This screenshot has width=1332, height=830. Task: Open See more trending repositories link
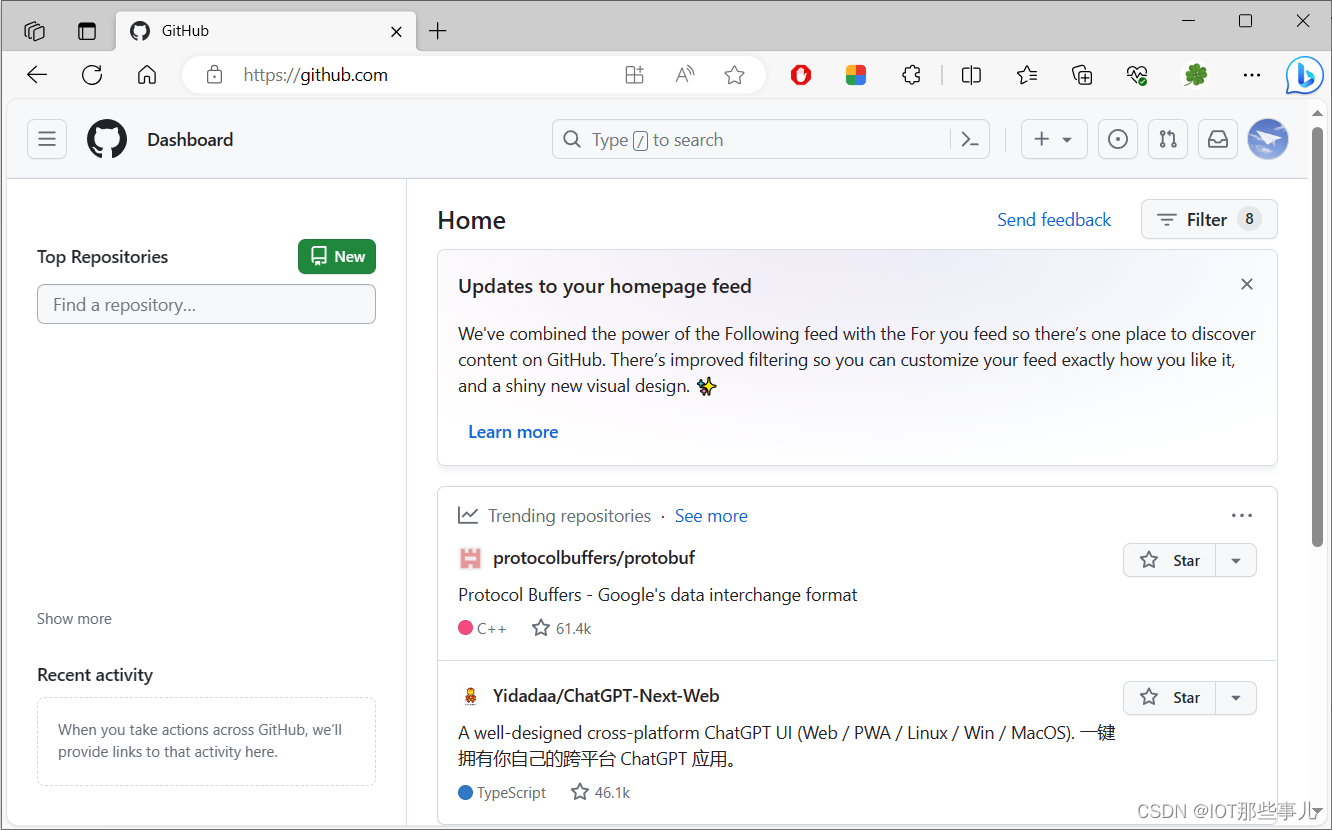(711, 516)
